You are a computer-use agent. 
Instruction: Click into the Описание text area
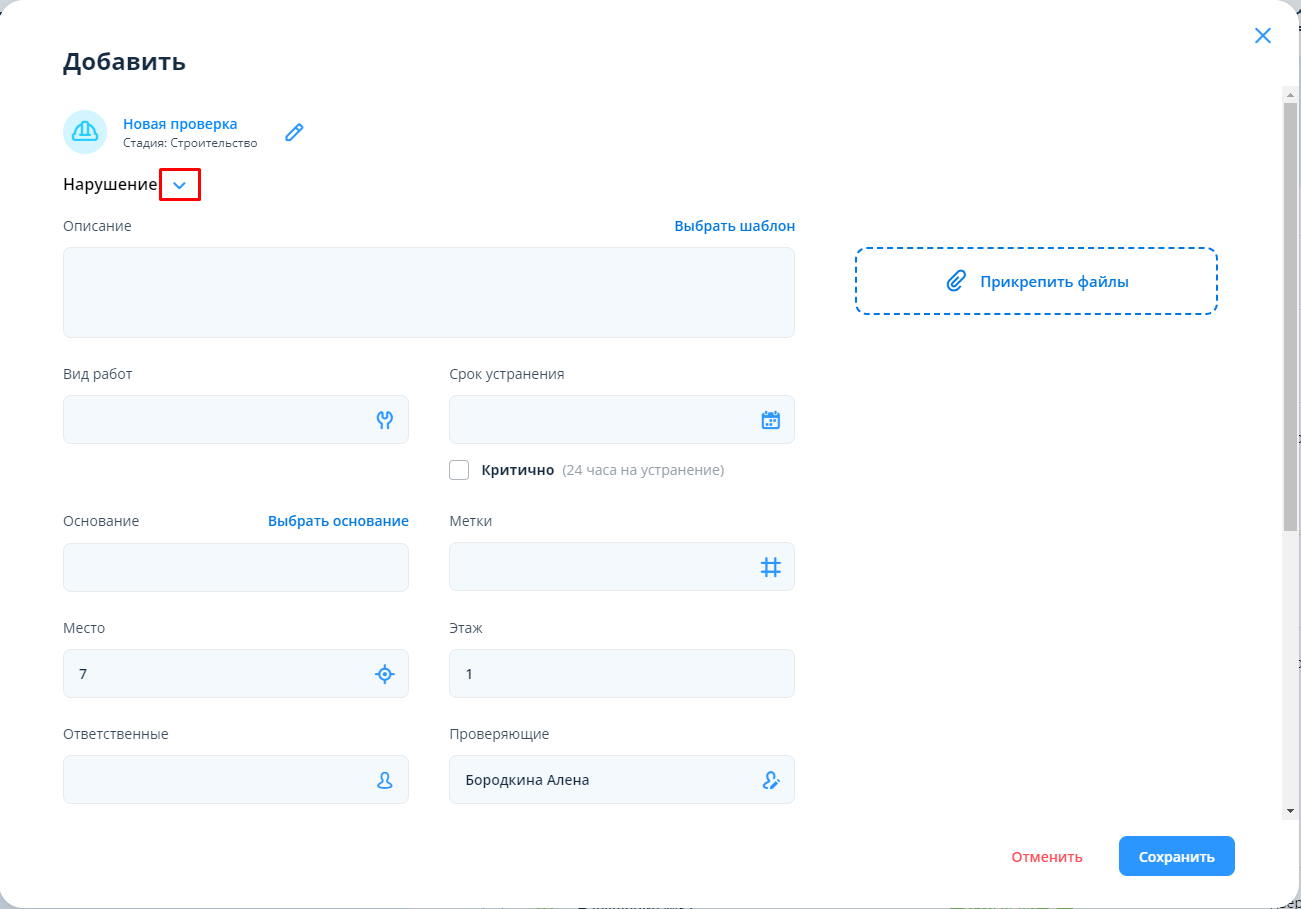[428, 292]
